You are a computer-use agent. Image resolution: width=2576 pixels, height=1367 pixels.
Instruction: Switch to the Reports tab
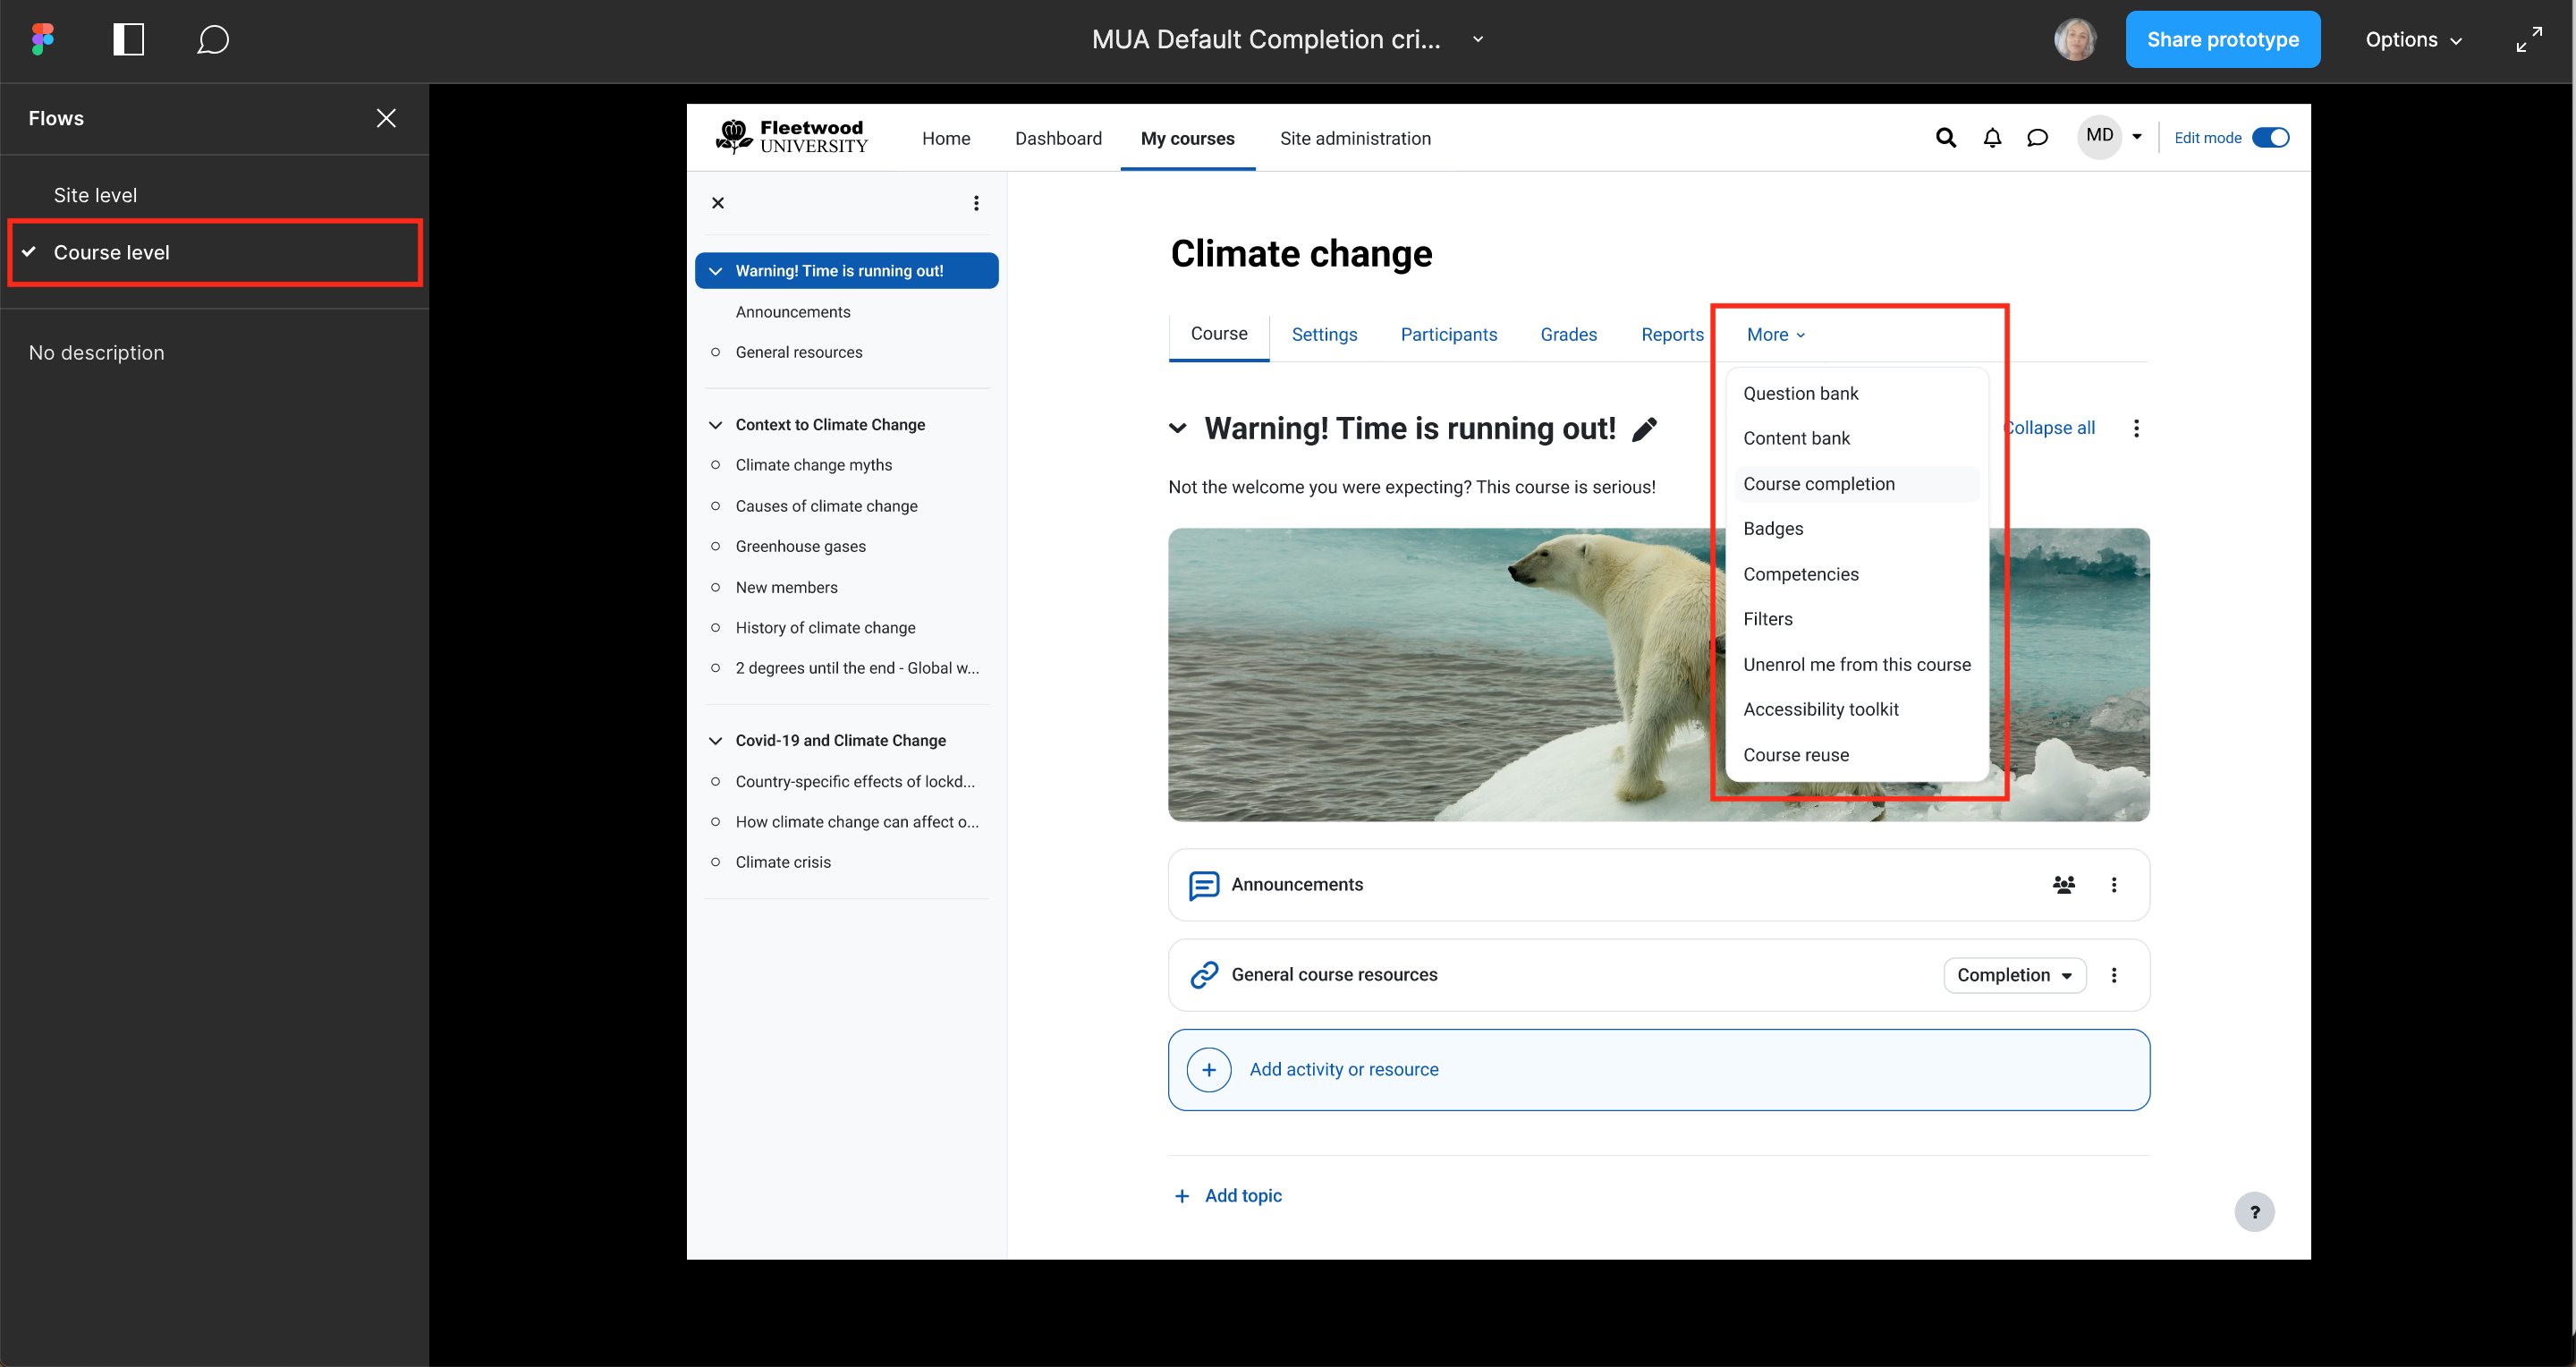1672,335
